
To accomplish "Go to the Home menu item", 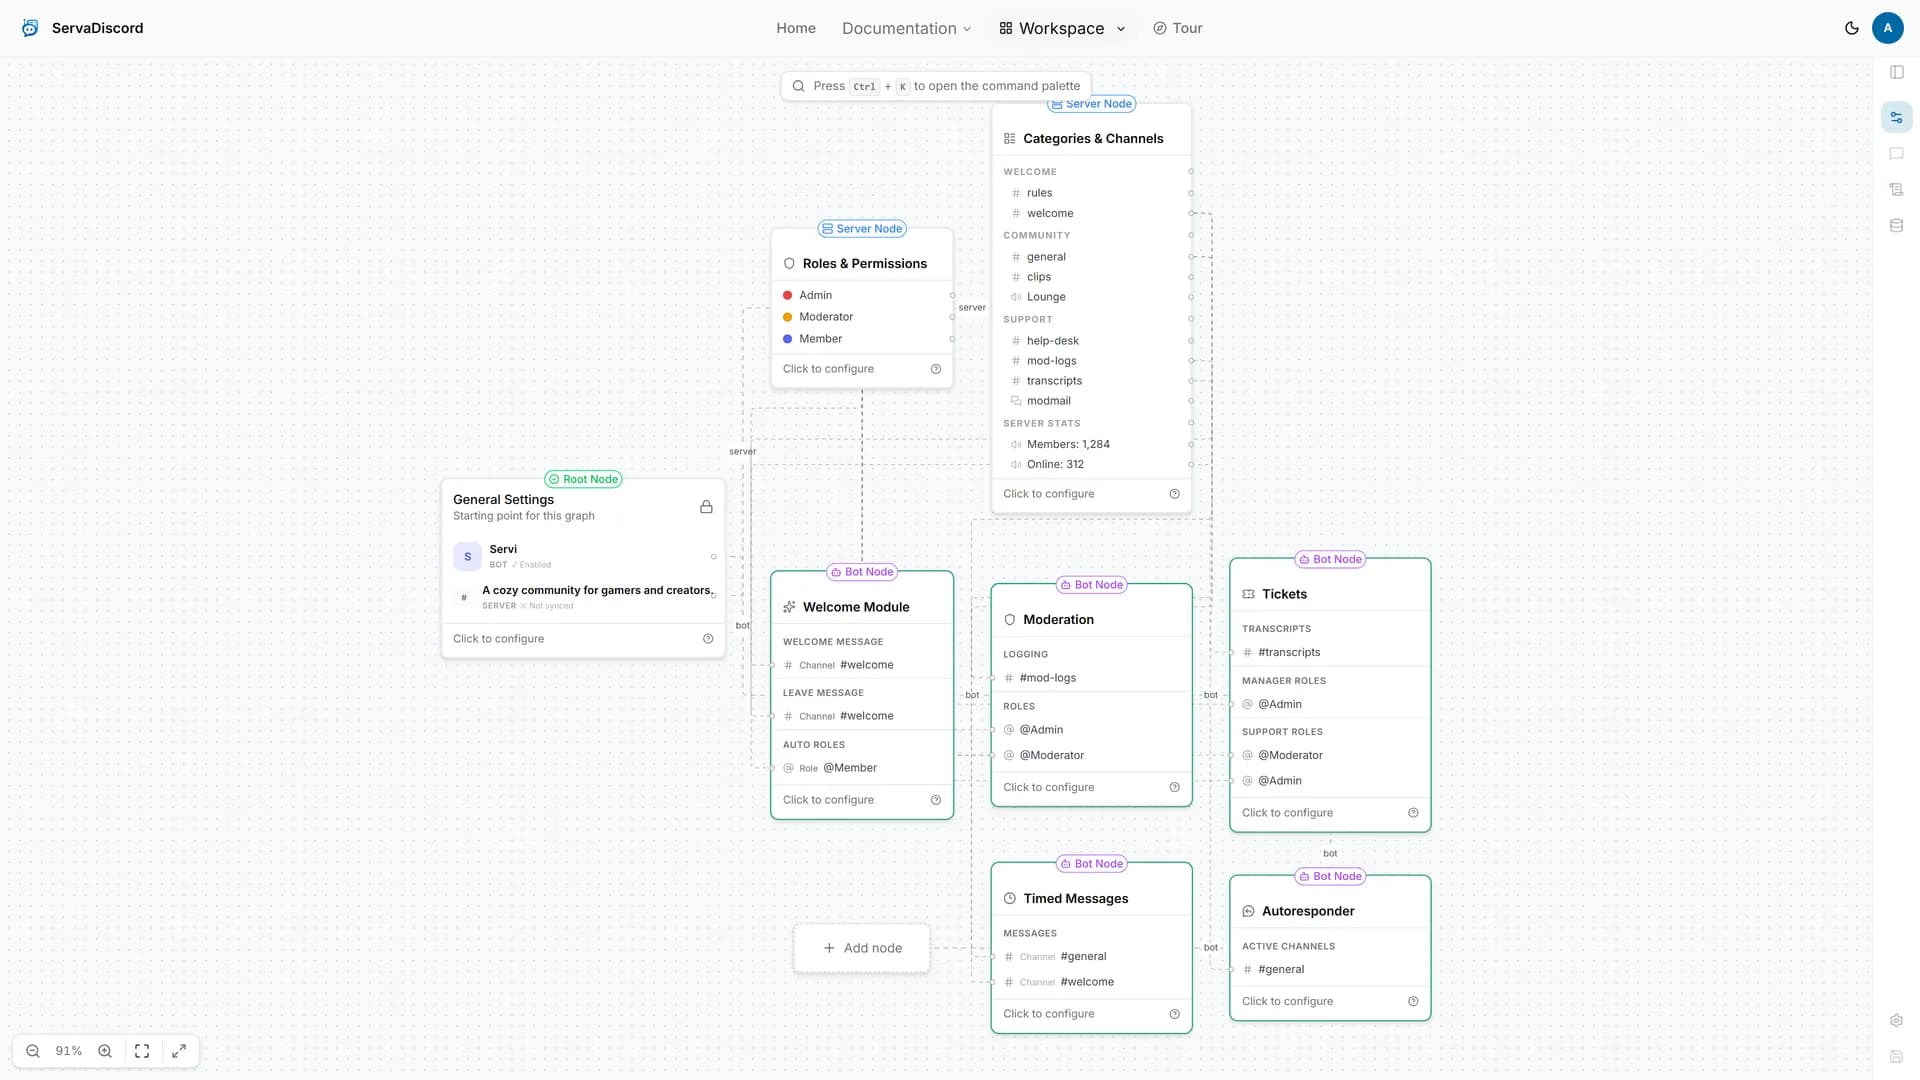I will tap(796, 28).
